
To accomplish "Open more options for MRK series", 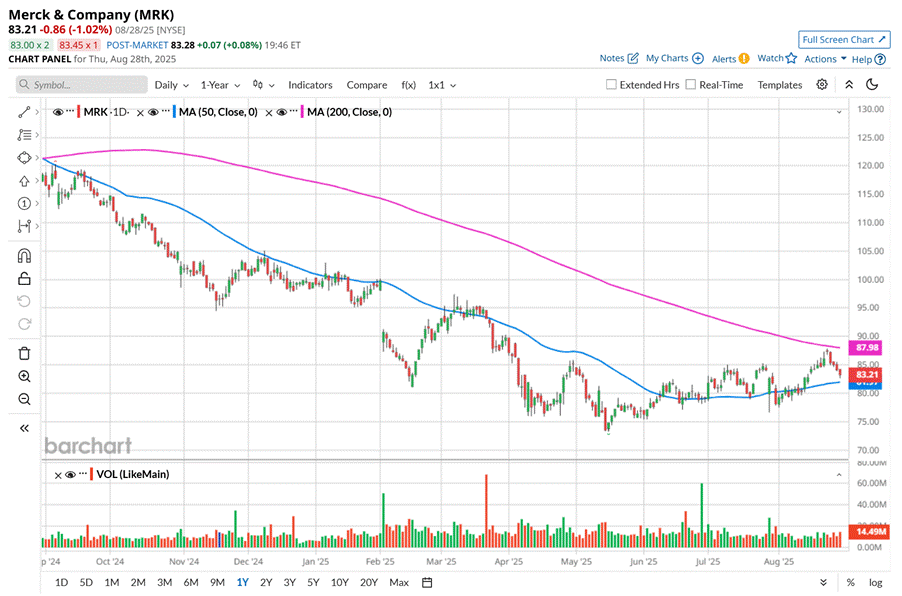I will (x=70, y=111).
